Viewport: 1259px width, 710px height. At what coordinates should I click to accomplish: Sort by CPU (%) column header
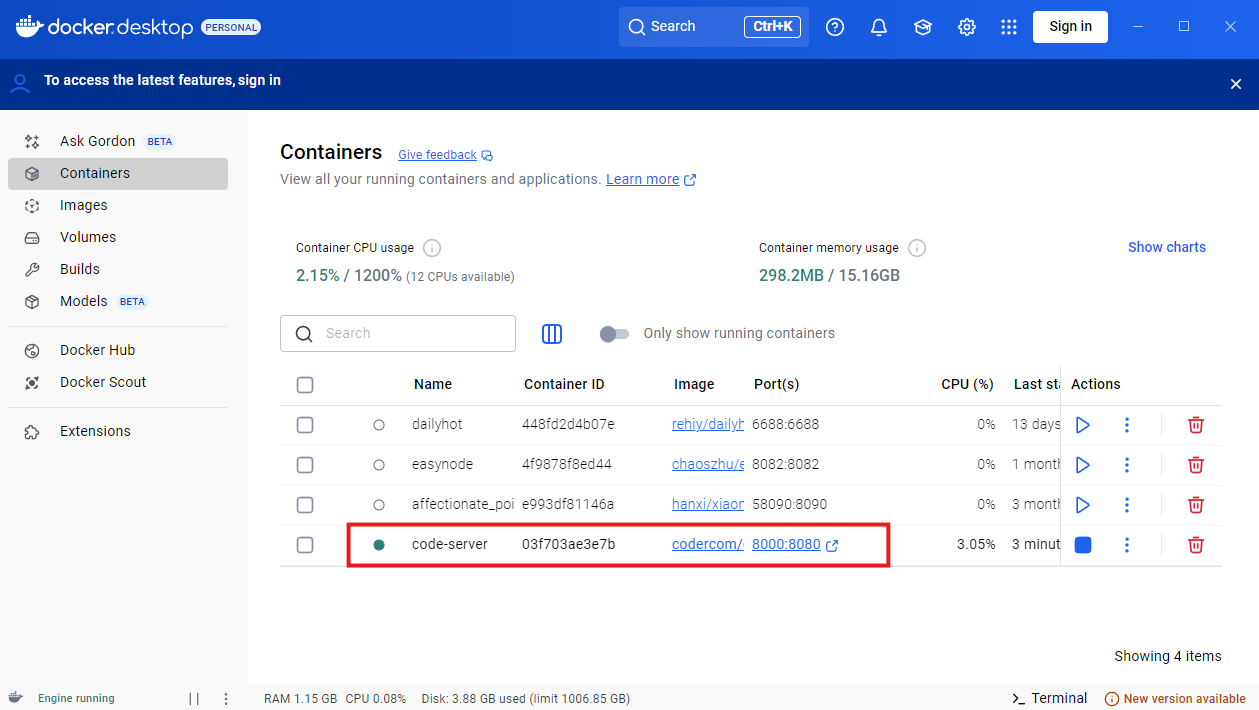pos(968,385)
